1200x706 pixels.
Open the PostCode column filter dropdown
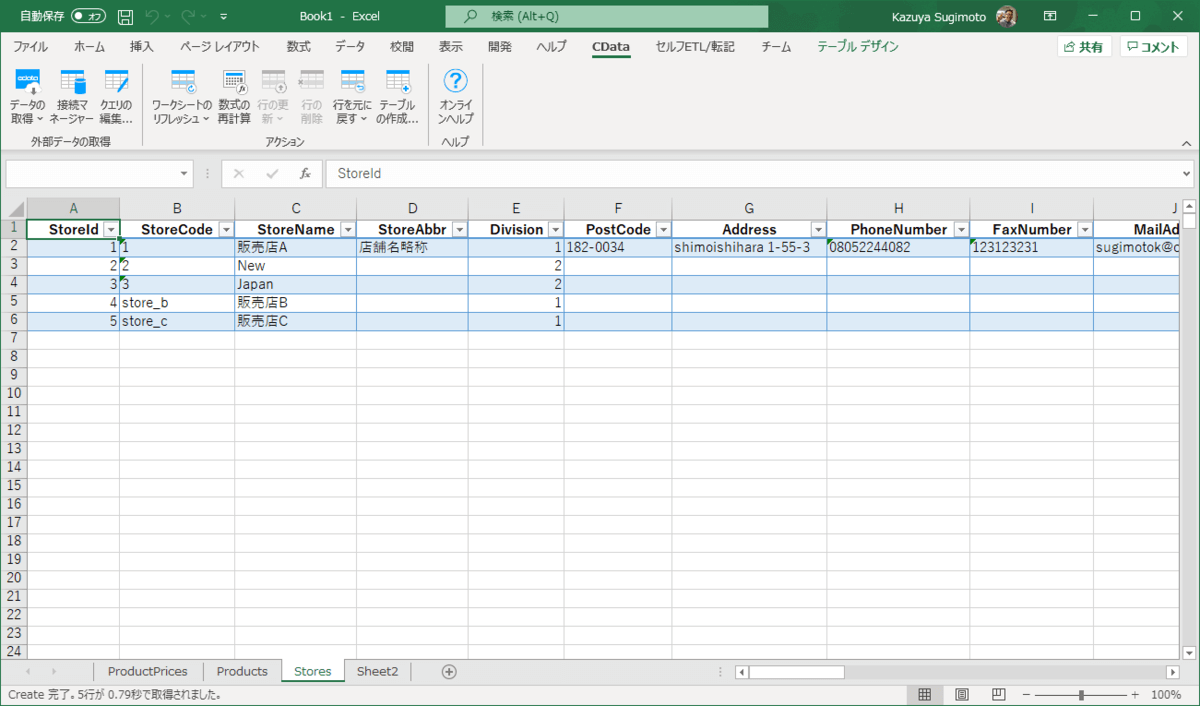(x=663, y=230)
